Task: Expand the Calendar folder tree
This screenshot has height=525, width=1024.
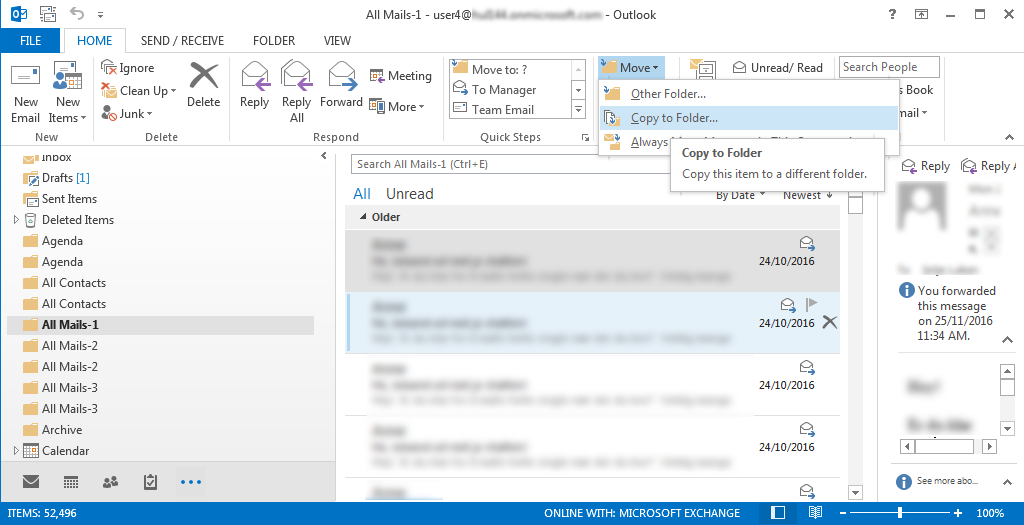Action: (16, 451)
